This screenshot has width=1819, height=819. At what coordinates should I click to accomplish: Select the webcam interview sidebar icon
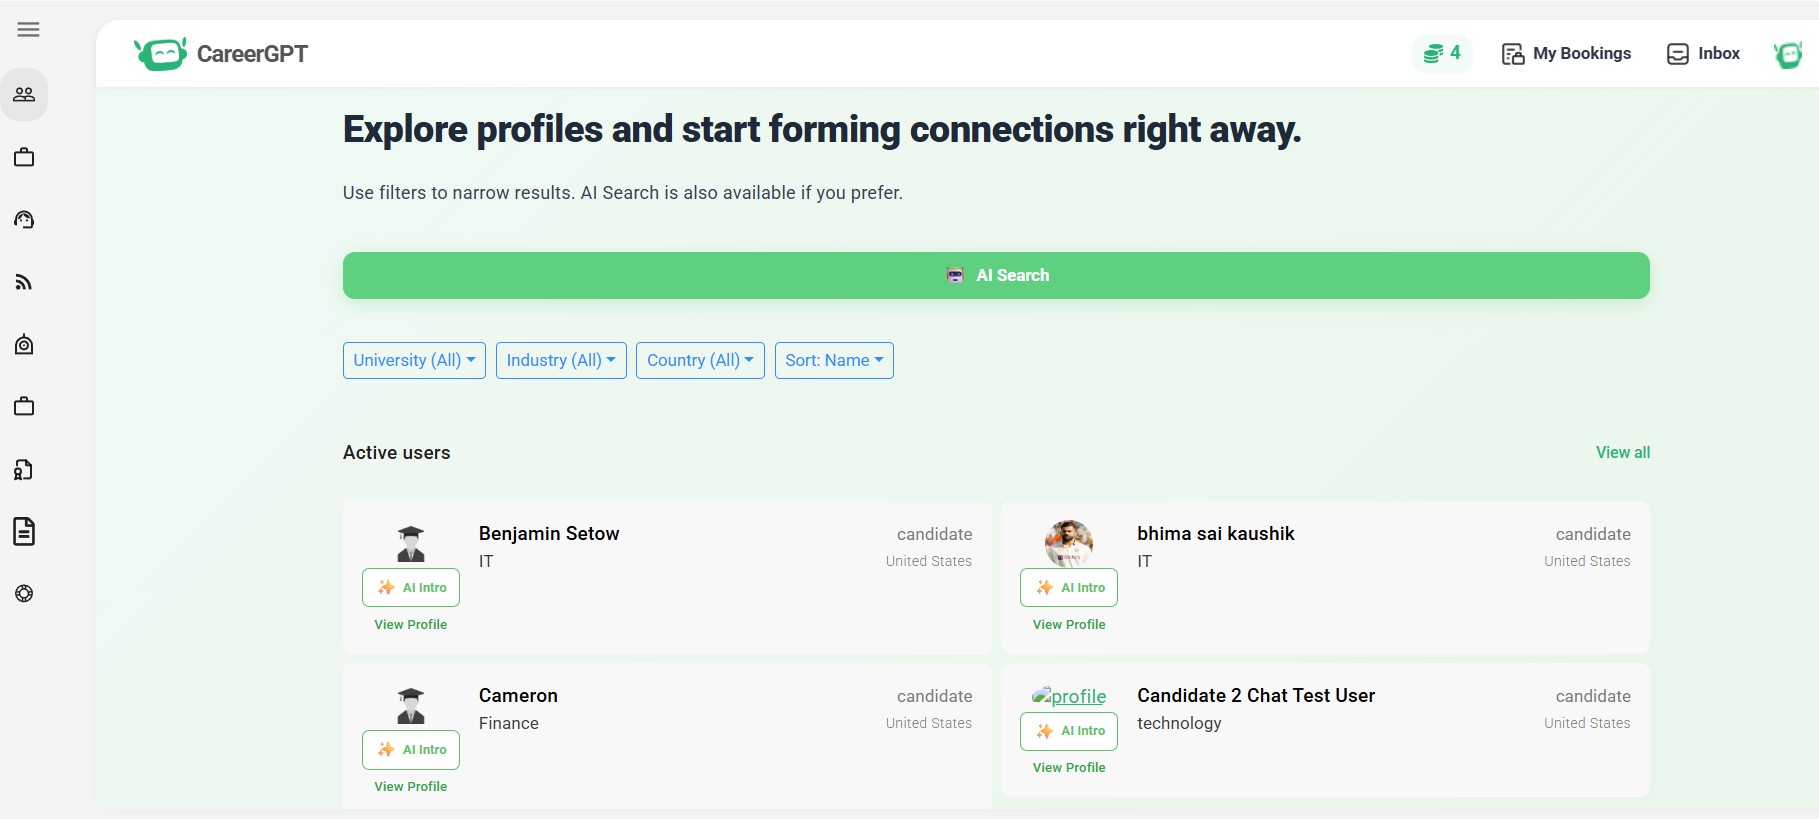tap(24, 344)
